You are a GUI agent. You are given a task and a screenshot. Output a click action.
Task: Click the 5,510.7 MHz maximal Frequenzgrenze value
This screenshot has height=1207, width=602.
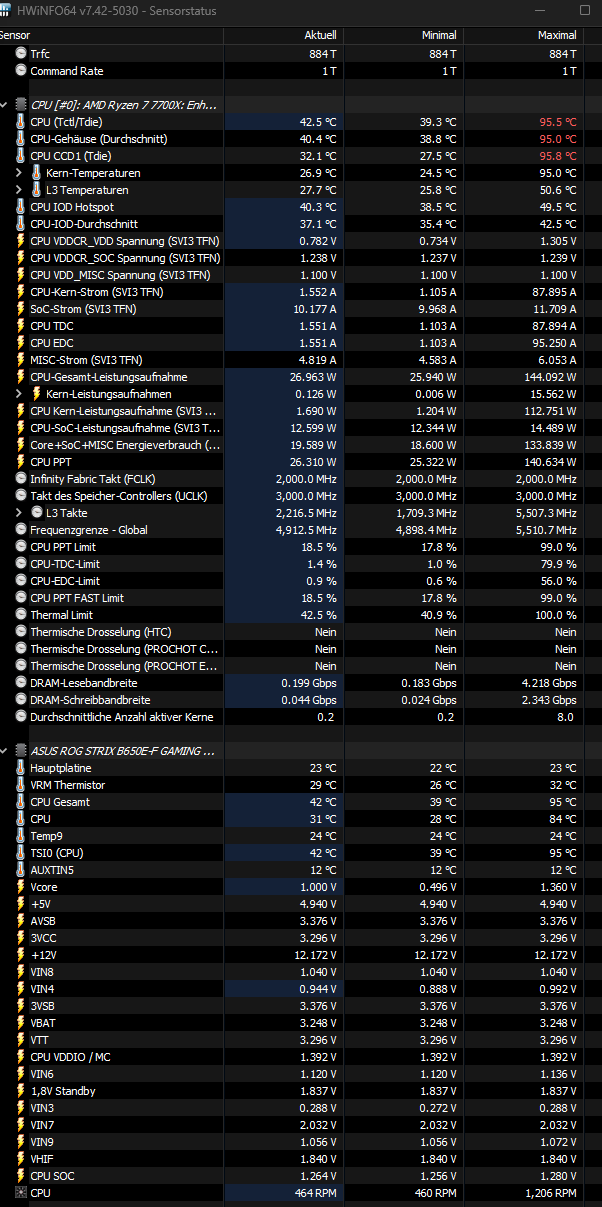click(x=547, y=530)
